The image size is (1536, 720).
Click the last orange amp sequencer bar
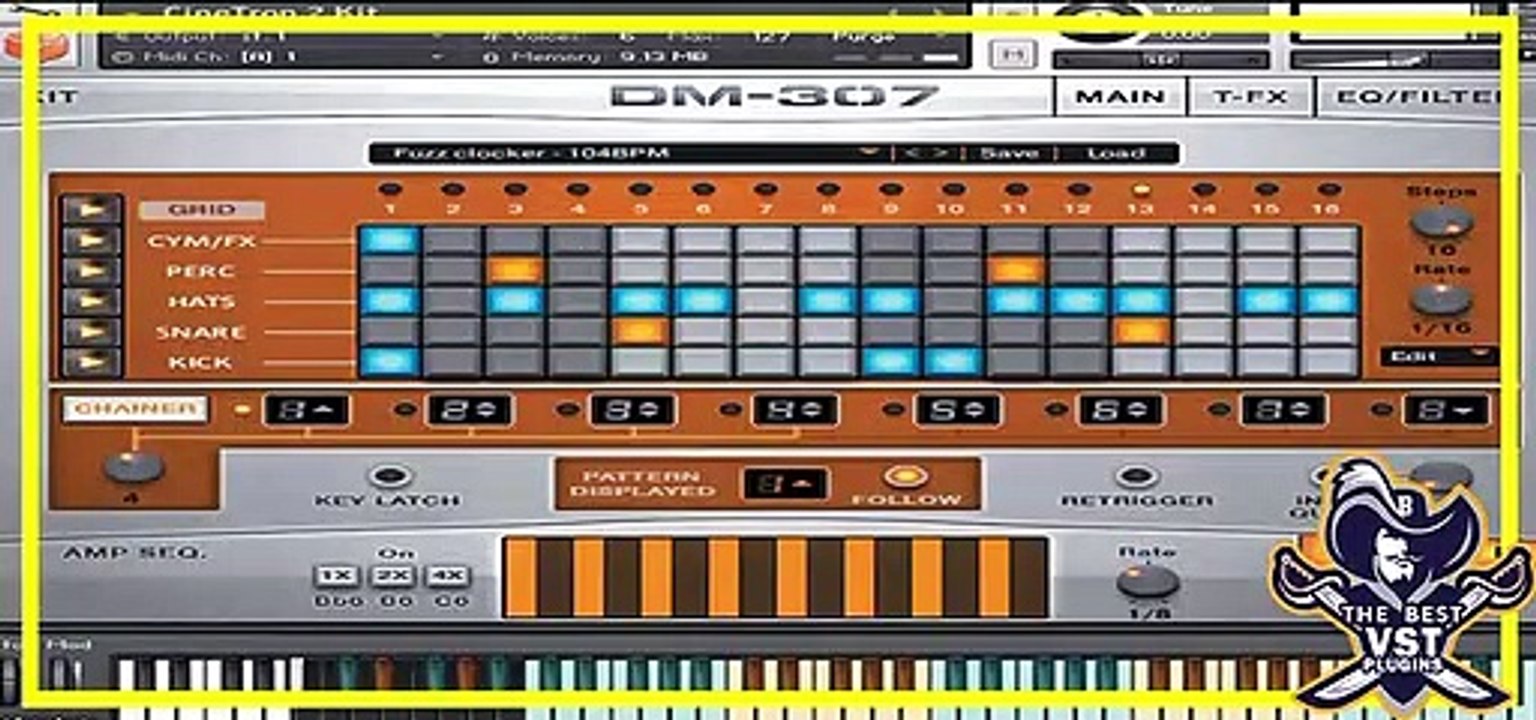[x=994, y=578]
